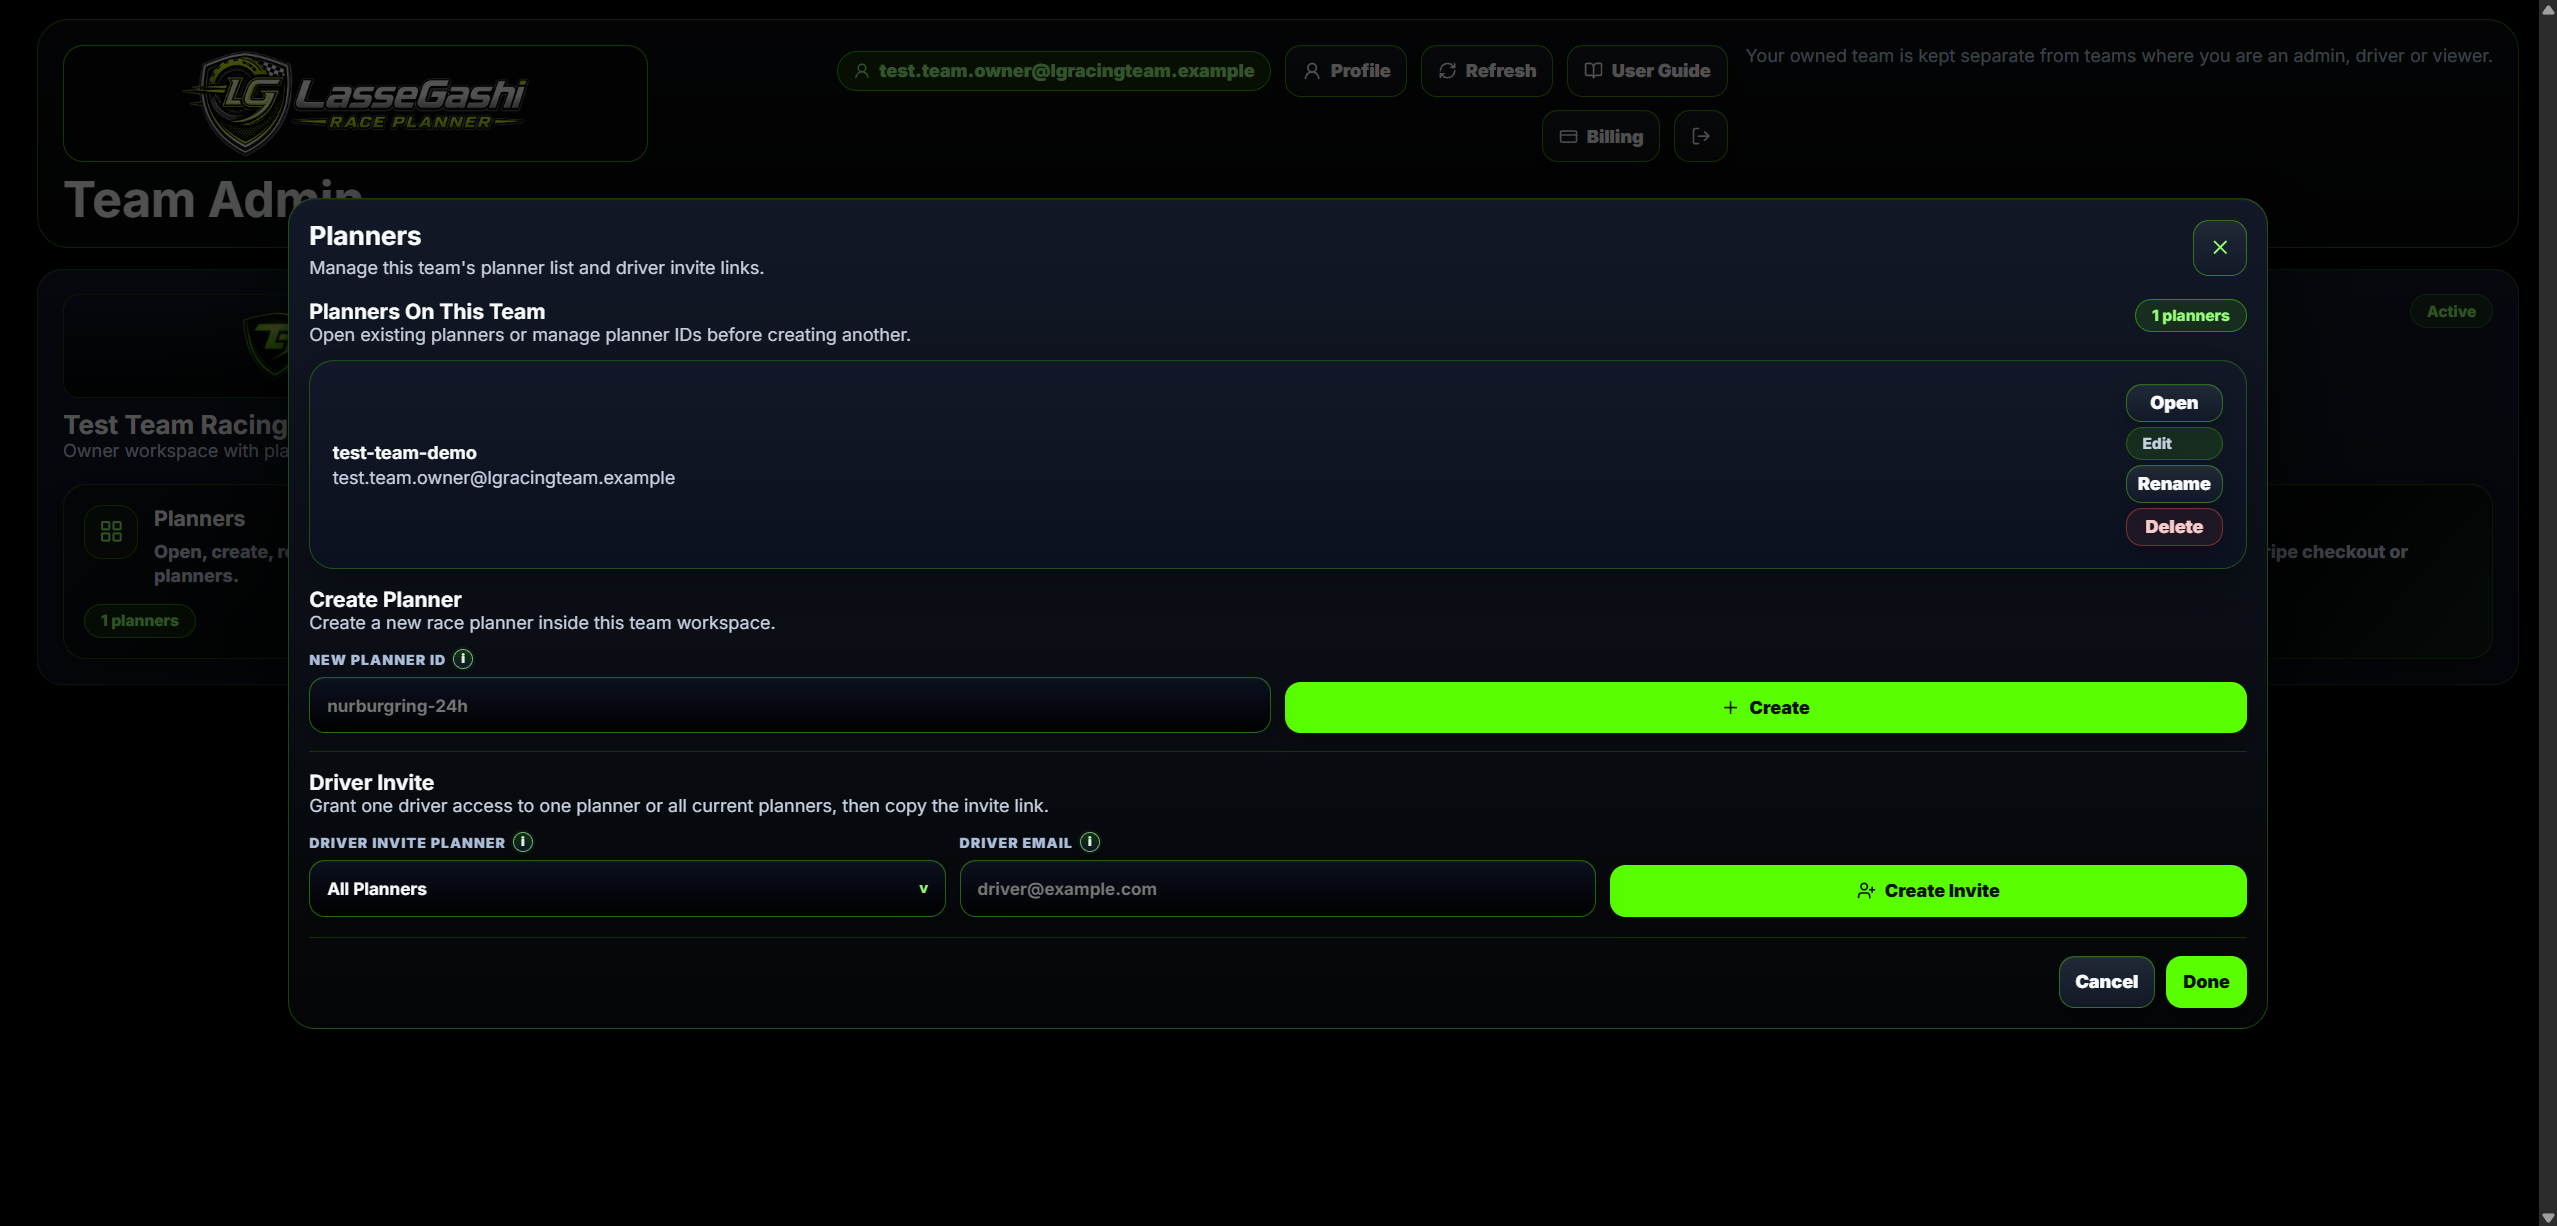2557x1226 pixels.
Task: Click the Refresh button
Action: pos(1486,71)
